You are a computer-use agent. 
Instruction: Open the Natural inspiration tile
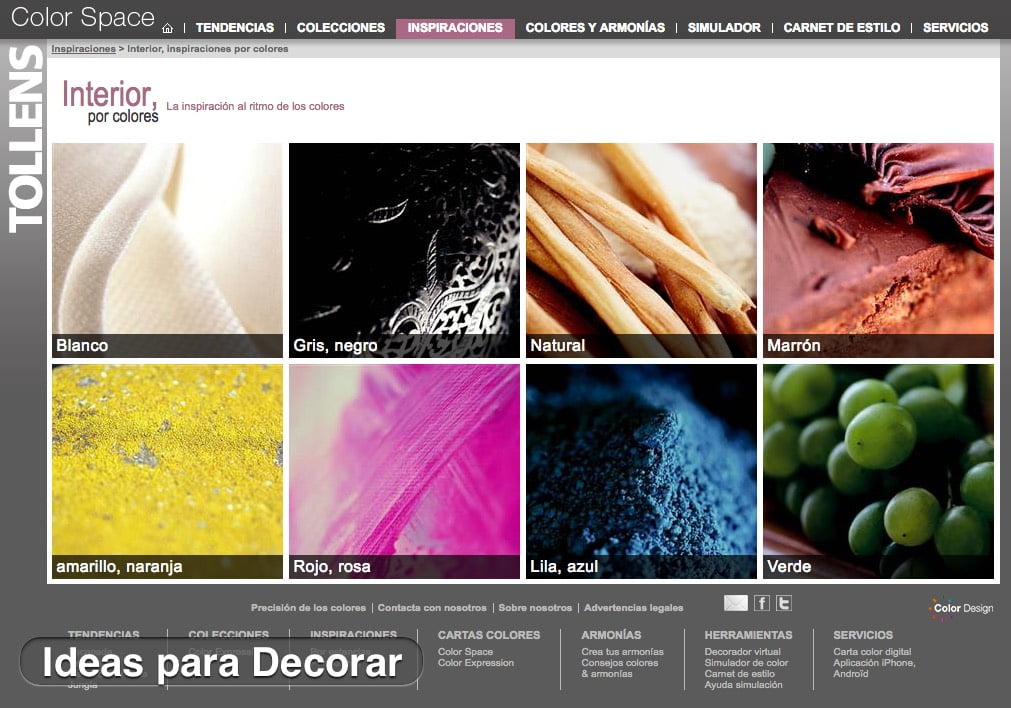coord(642,250)
